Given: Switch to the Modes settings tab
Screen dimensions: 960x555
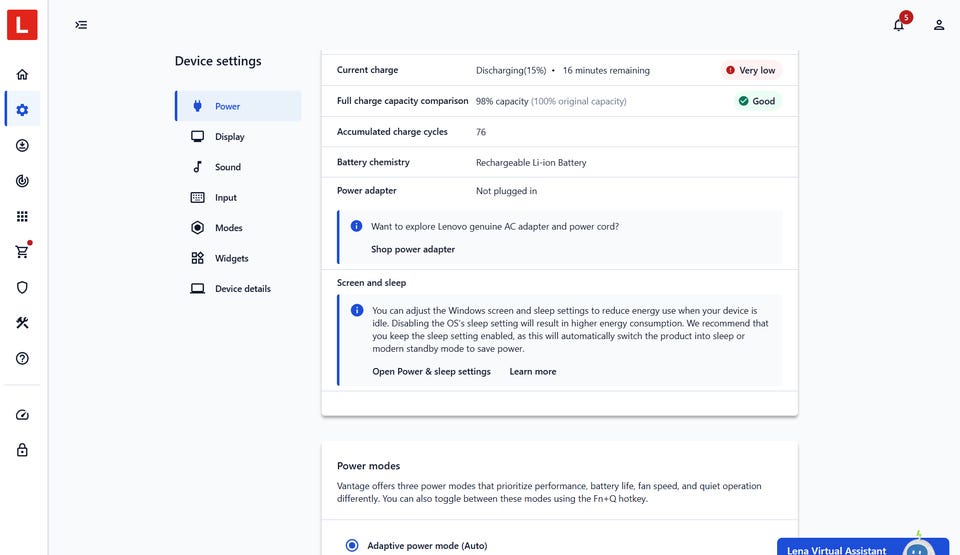Looking at the screenshot, I should pos(238,228).
